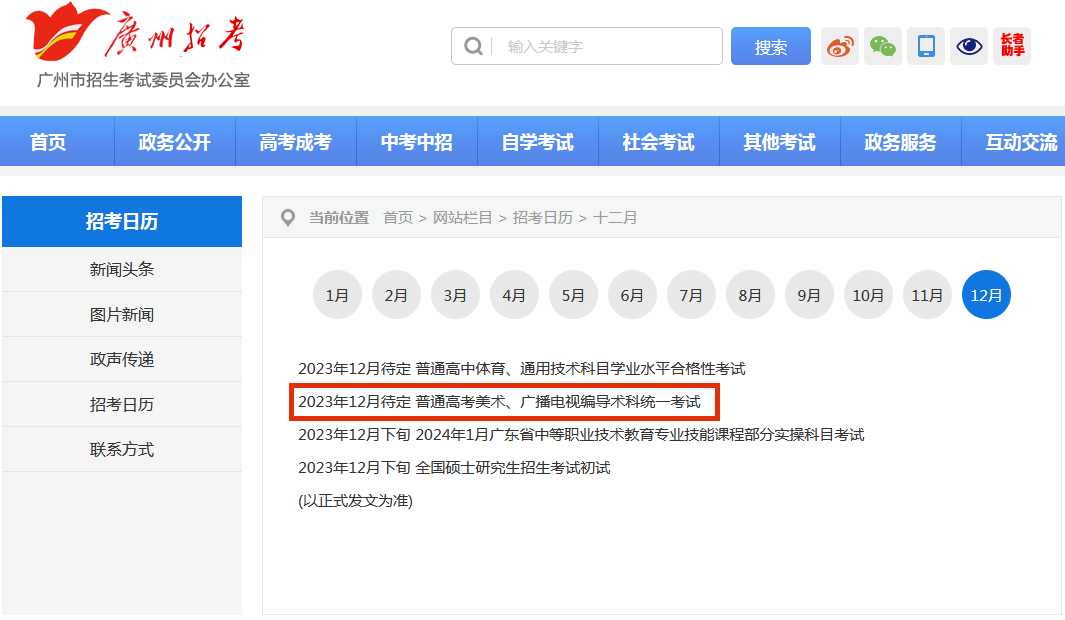
Task: Open 新闻头条 in the left sidebar
Action: [x=122, y=269]
